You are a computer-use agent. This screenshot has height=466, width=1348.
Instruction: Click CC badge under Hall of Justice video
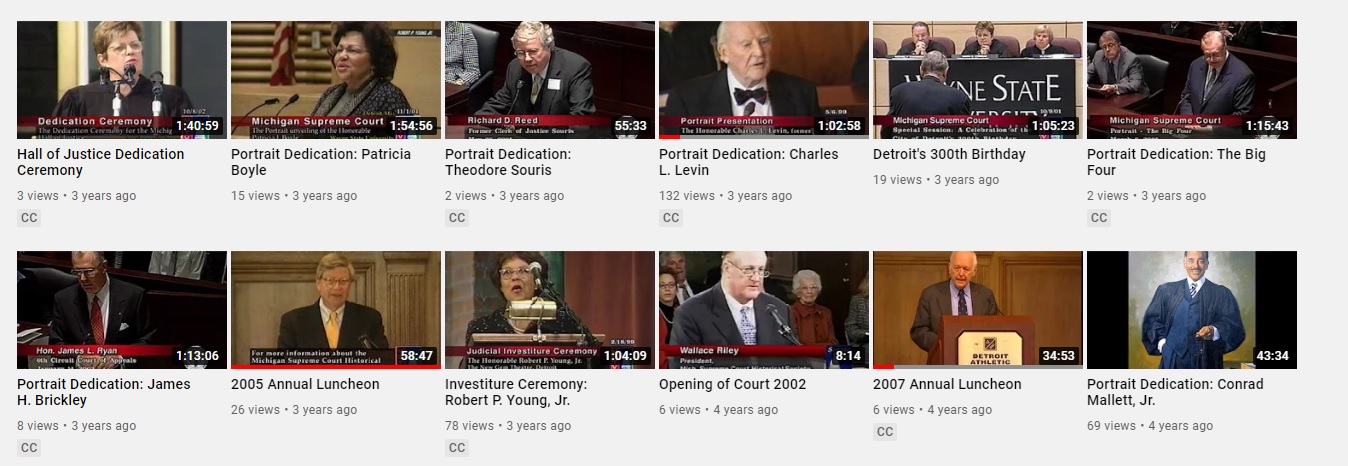tap(29, 218)
